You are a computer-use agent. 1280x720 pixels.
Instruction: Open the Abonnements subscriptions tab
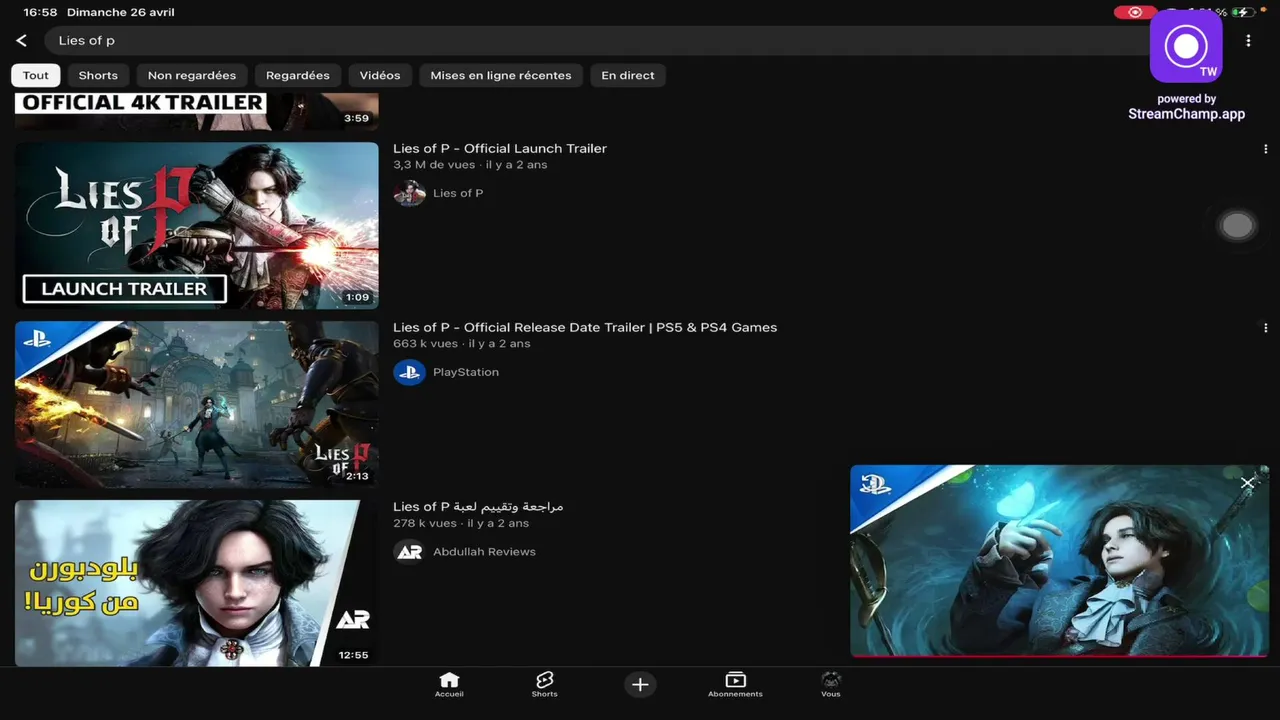point(735,684)
